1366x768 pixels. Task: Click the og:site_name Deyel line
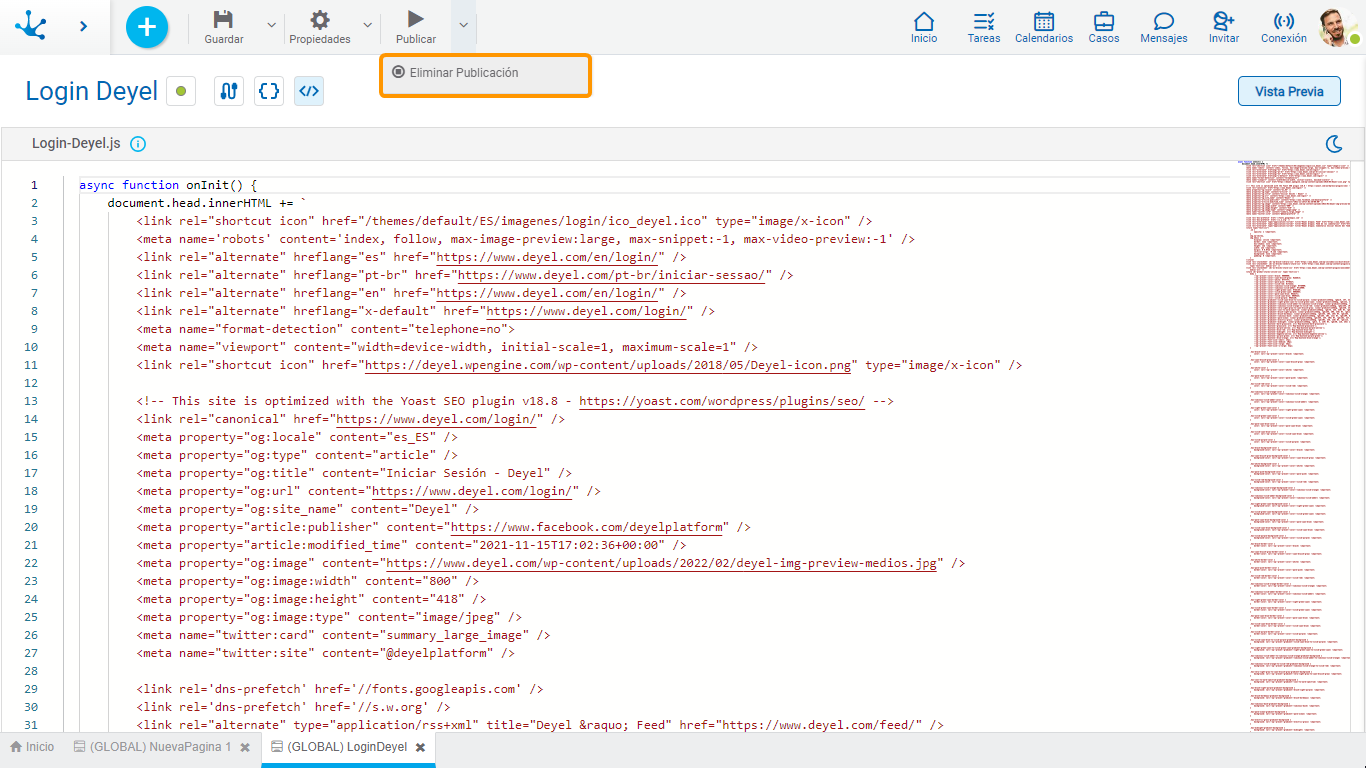pos(308,509)
